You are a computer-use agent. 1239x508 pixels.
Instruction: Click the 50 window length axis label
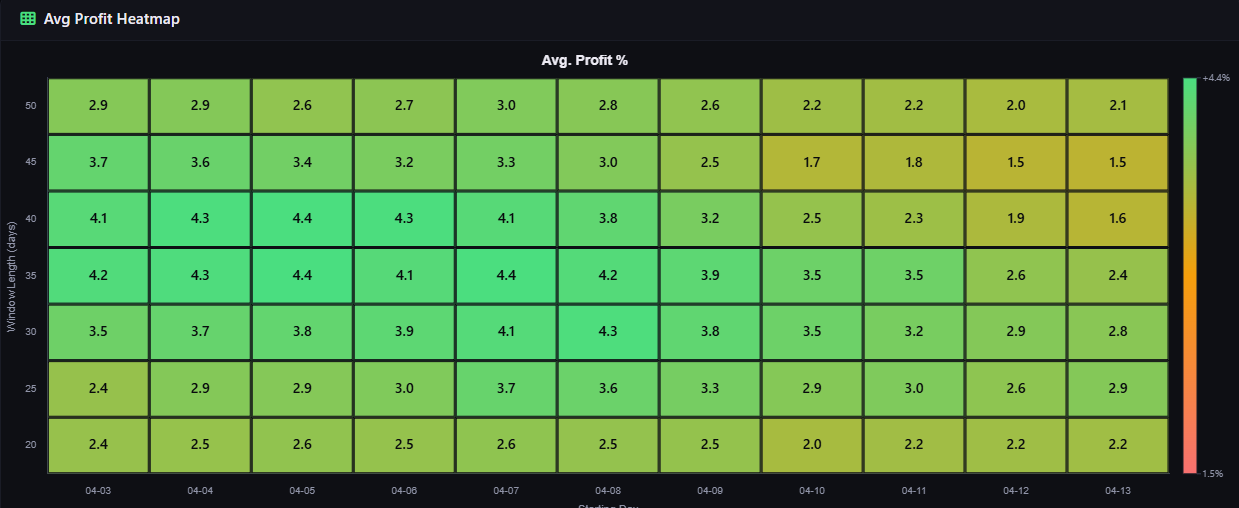point(30,105)
